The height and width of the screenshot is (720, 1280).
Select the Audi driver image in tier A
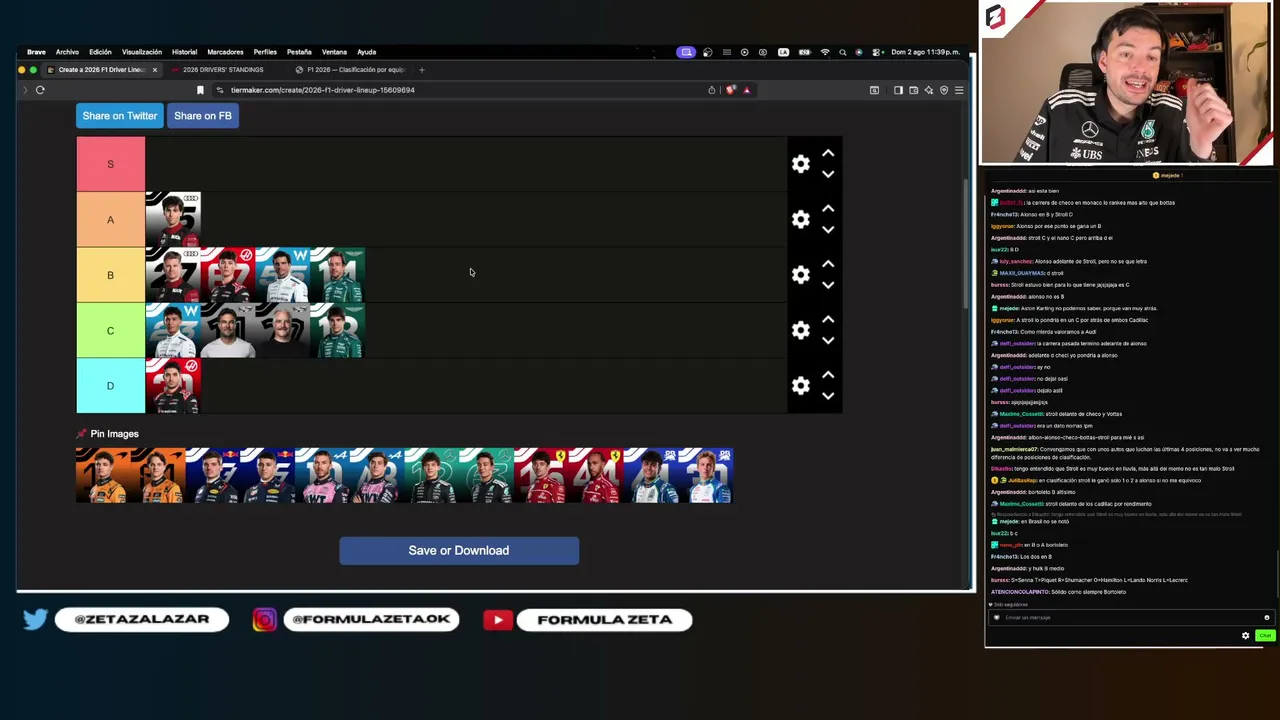(173, 220)
